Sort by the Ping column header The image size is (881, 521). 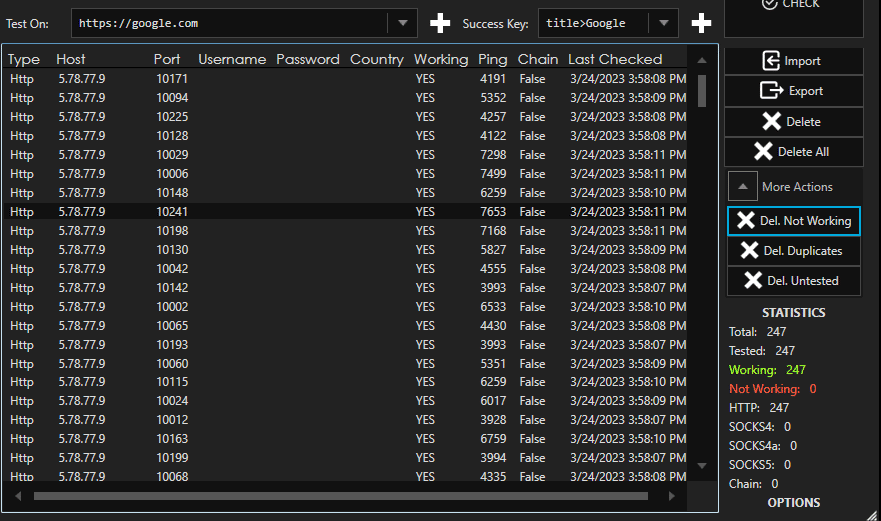point(493,59)
